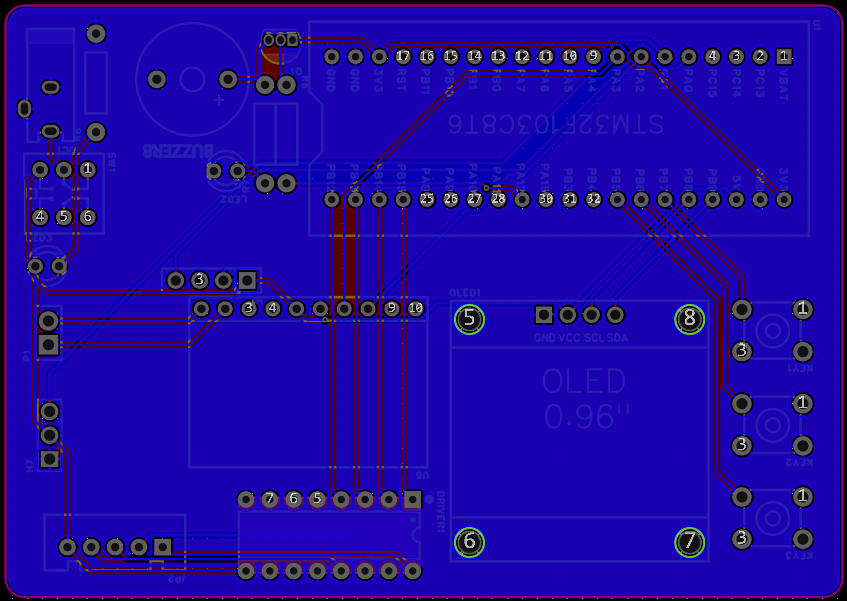Click STM32 bottom row pad 31
The width and height of the screenshot is (847, 601).
click(569, 199)
